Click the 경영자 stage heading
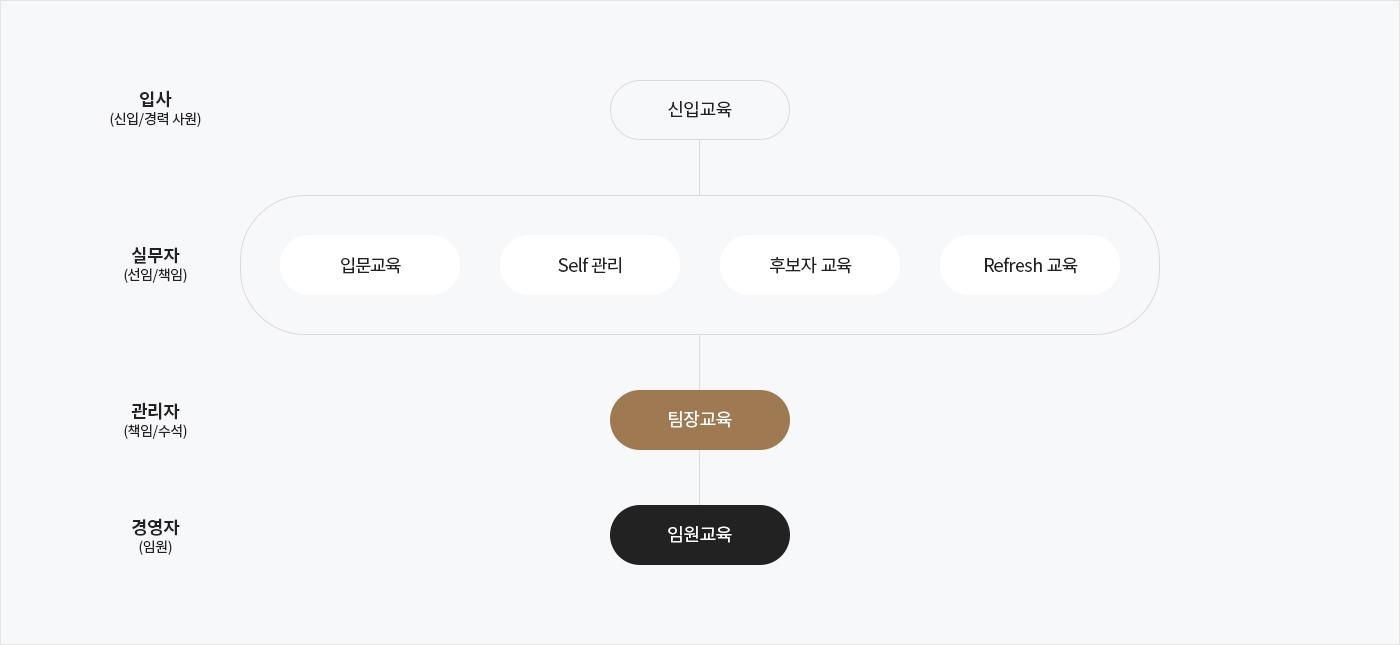 [155, 527]
